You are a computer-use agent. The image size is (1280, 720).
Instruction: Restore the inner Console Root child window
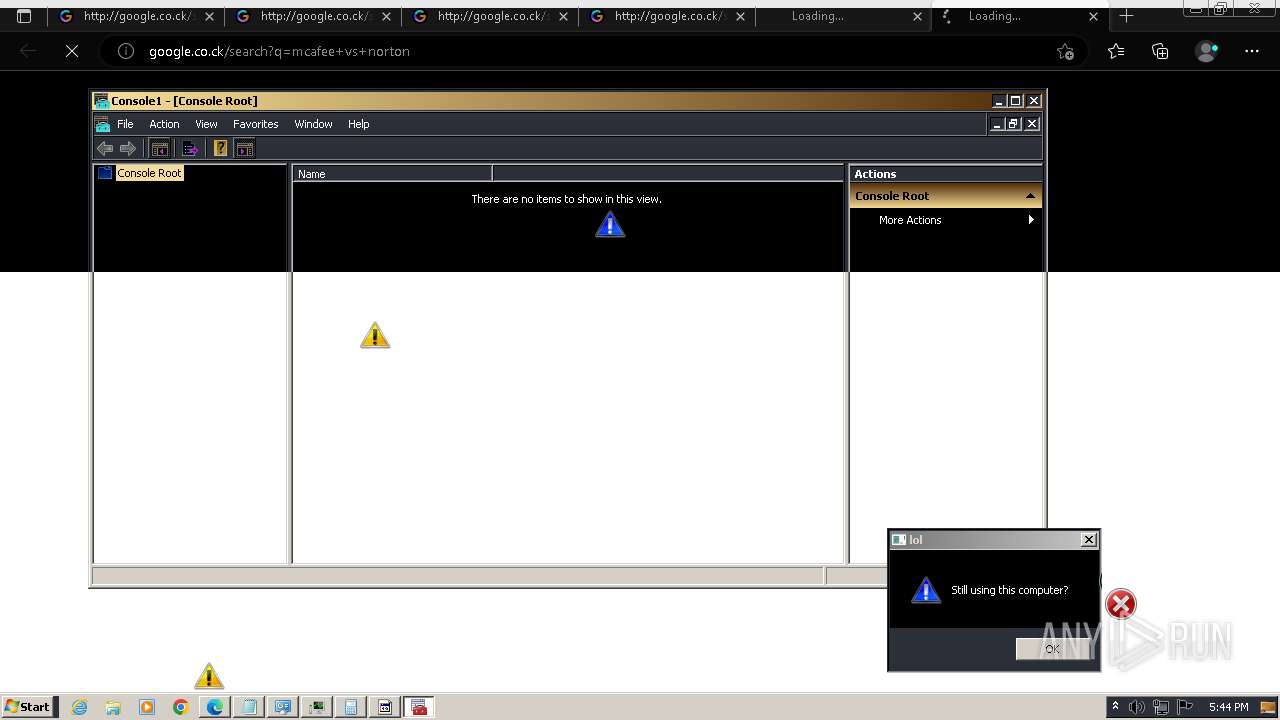pyautogui.click(x=1013, y=124)
